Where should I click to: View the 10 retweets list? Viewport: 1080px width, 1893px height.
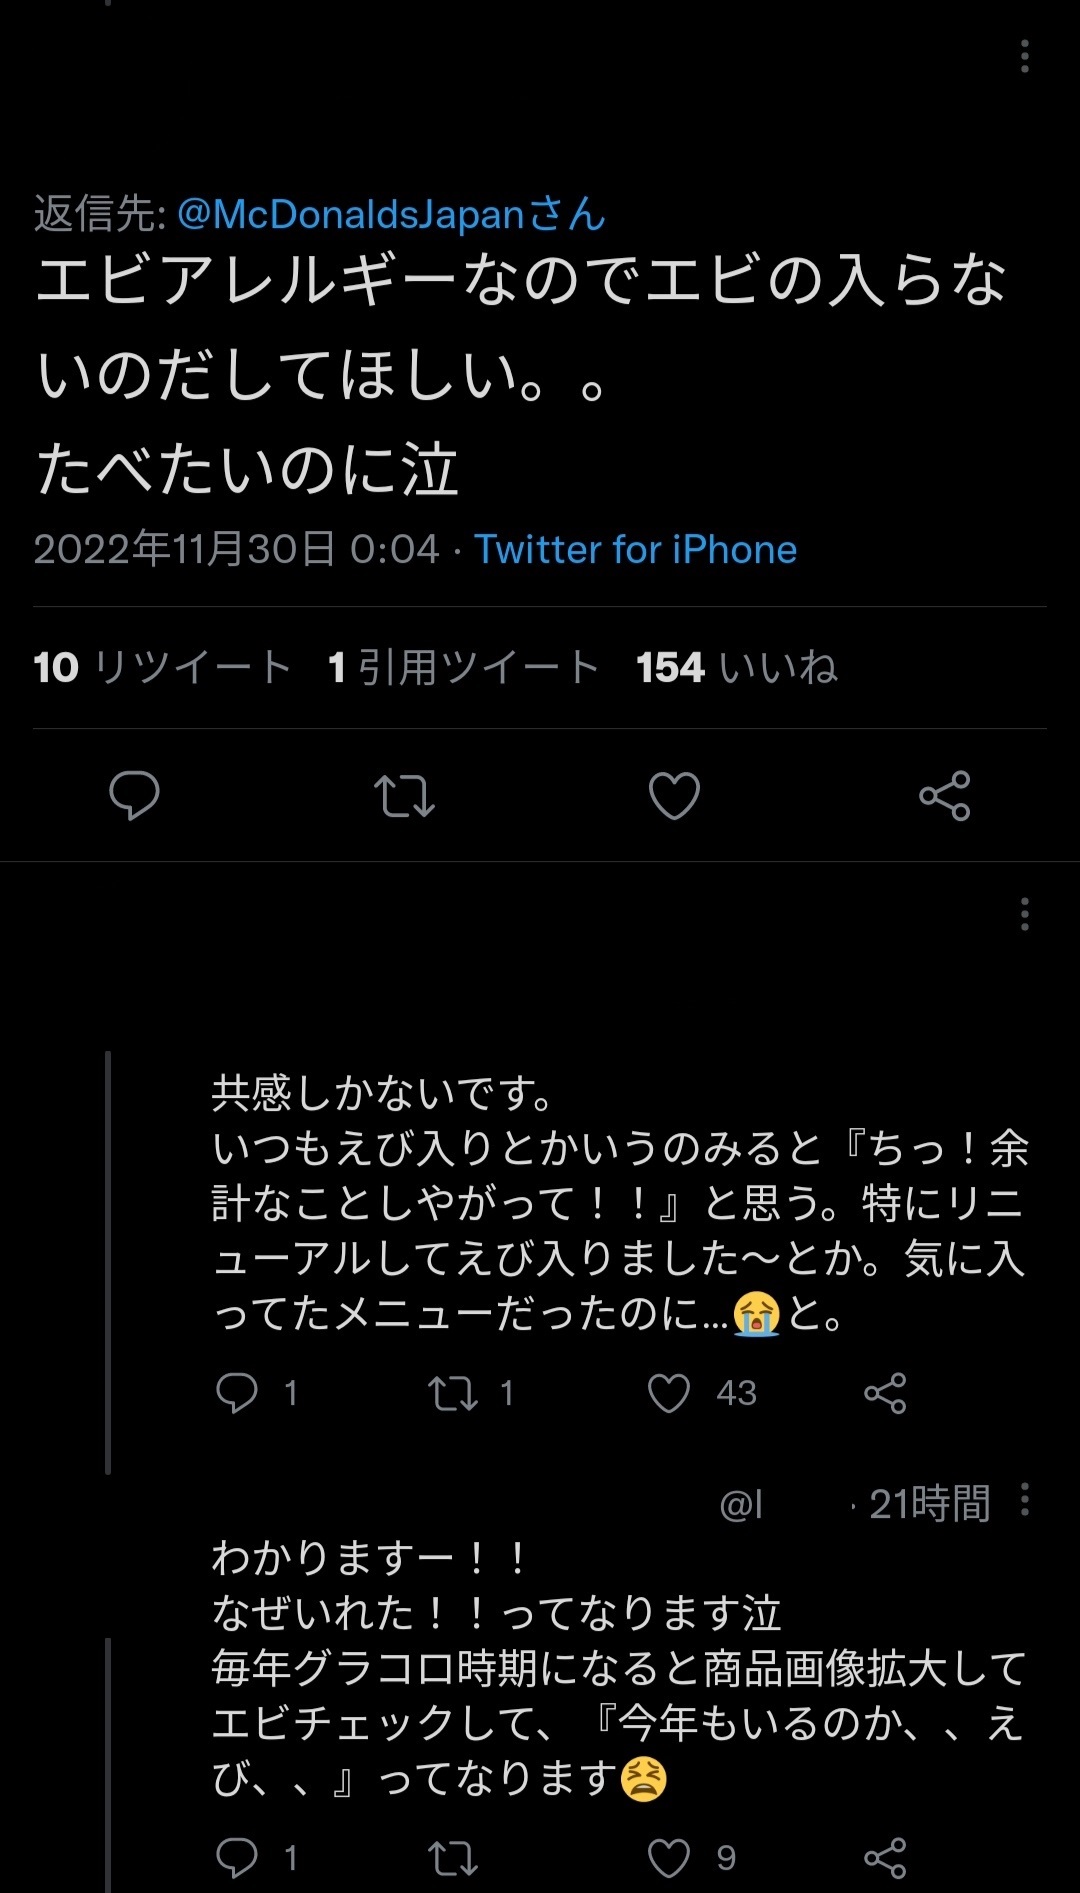(x=163, y=667)
